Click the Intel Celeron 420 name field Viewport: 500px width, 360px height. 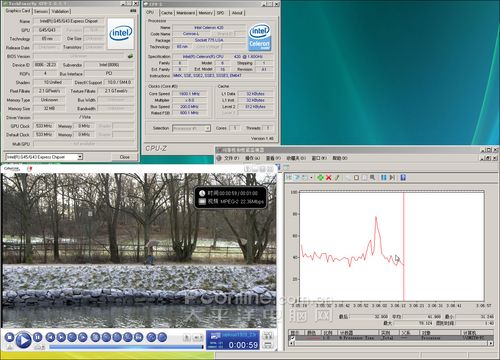pos(209,28)
